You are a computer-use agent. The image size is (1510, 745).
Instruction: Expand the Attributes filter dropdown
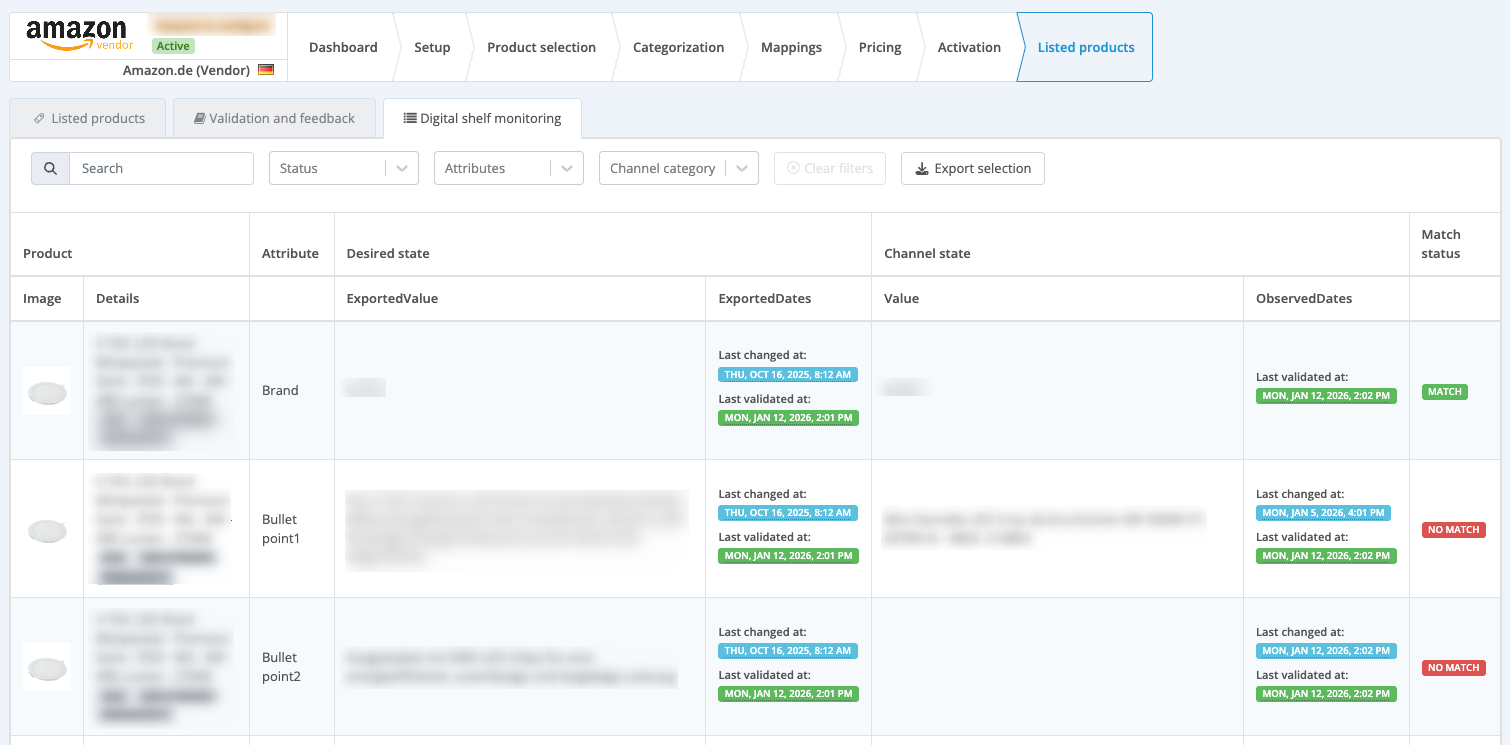[508, 168]
